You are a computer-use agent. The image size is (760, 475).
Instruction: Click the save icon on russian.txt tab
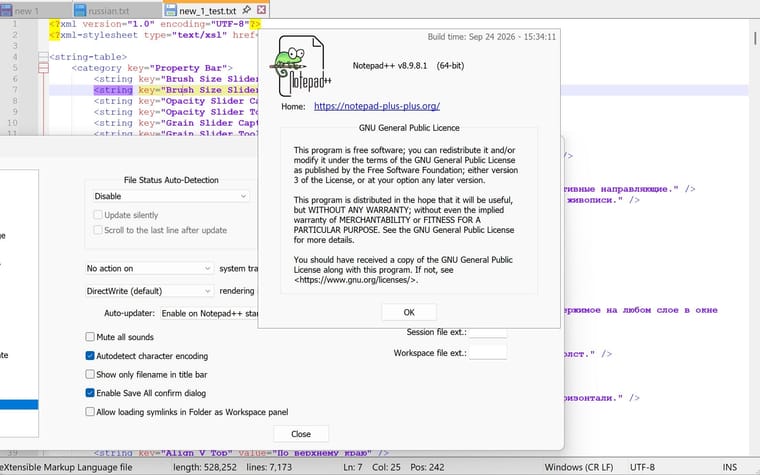[x=80, y=10]
